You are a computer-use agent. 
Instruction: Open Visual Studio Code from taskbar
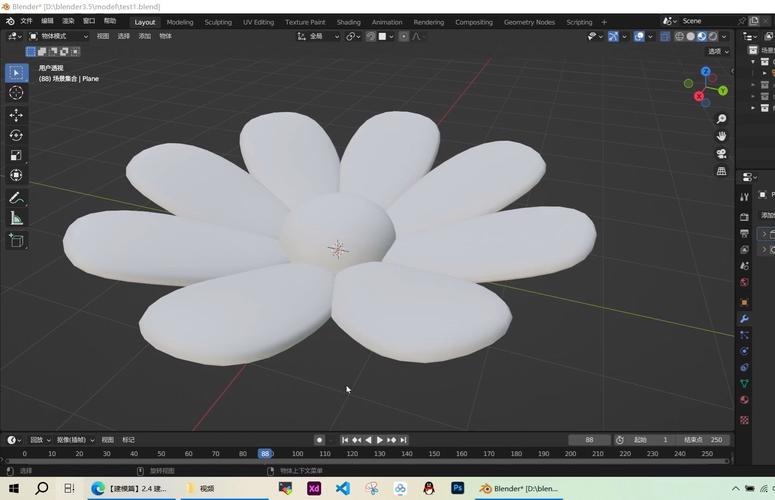343,489
